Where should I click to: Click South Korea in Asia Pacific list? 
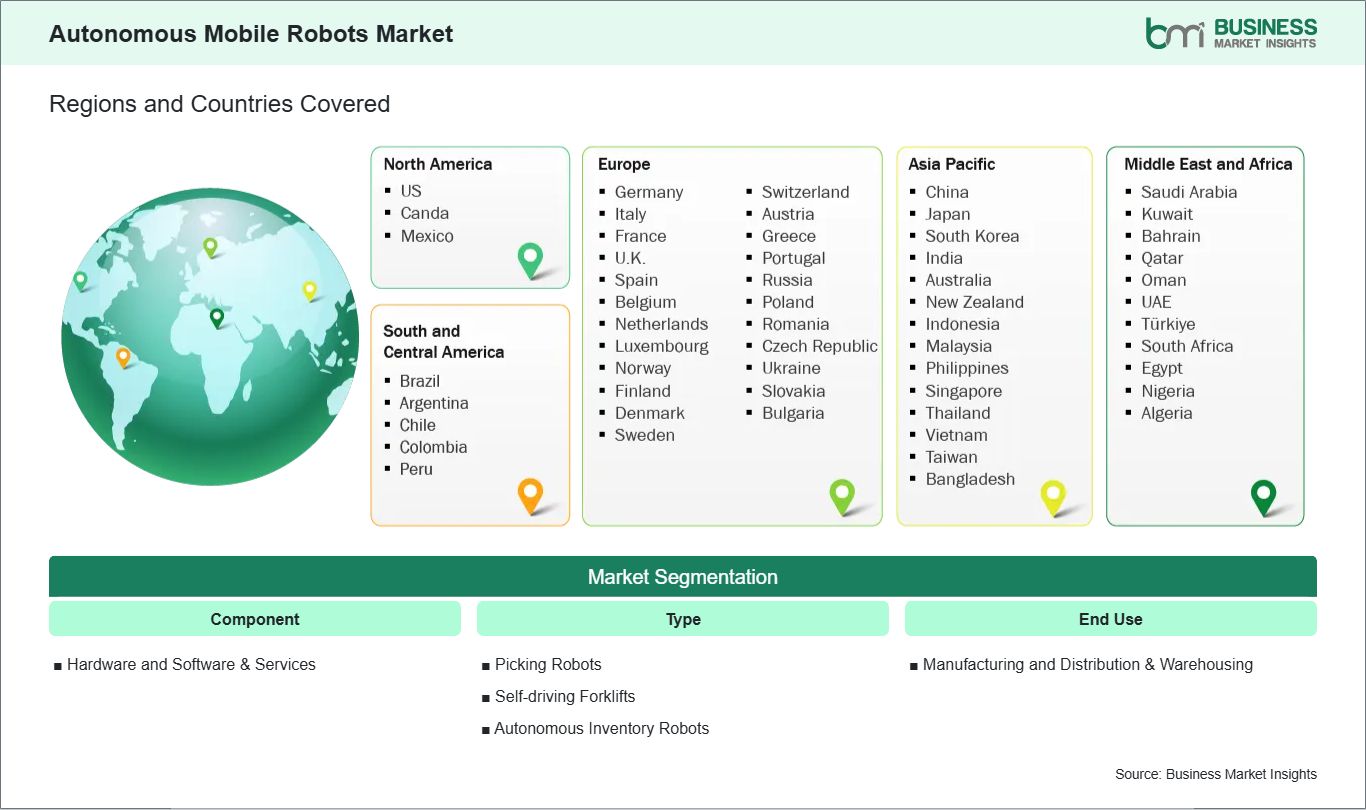coord(972,236)
